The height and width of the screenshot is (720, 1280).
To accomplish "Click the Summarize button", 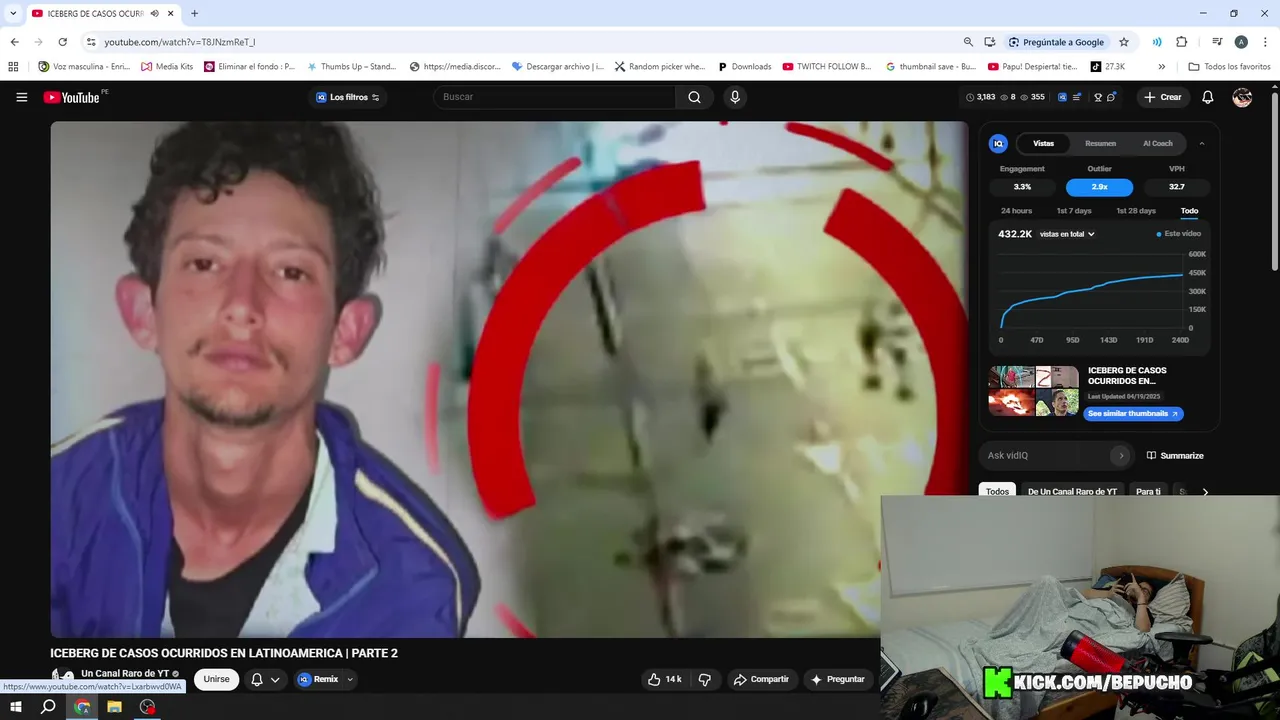I will (x=1175, y=455).
